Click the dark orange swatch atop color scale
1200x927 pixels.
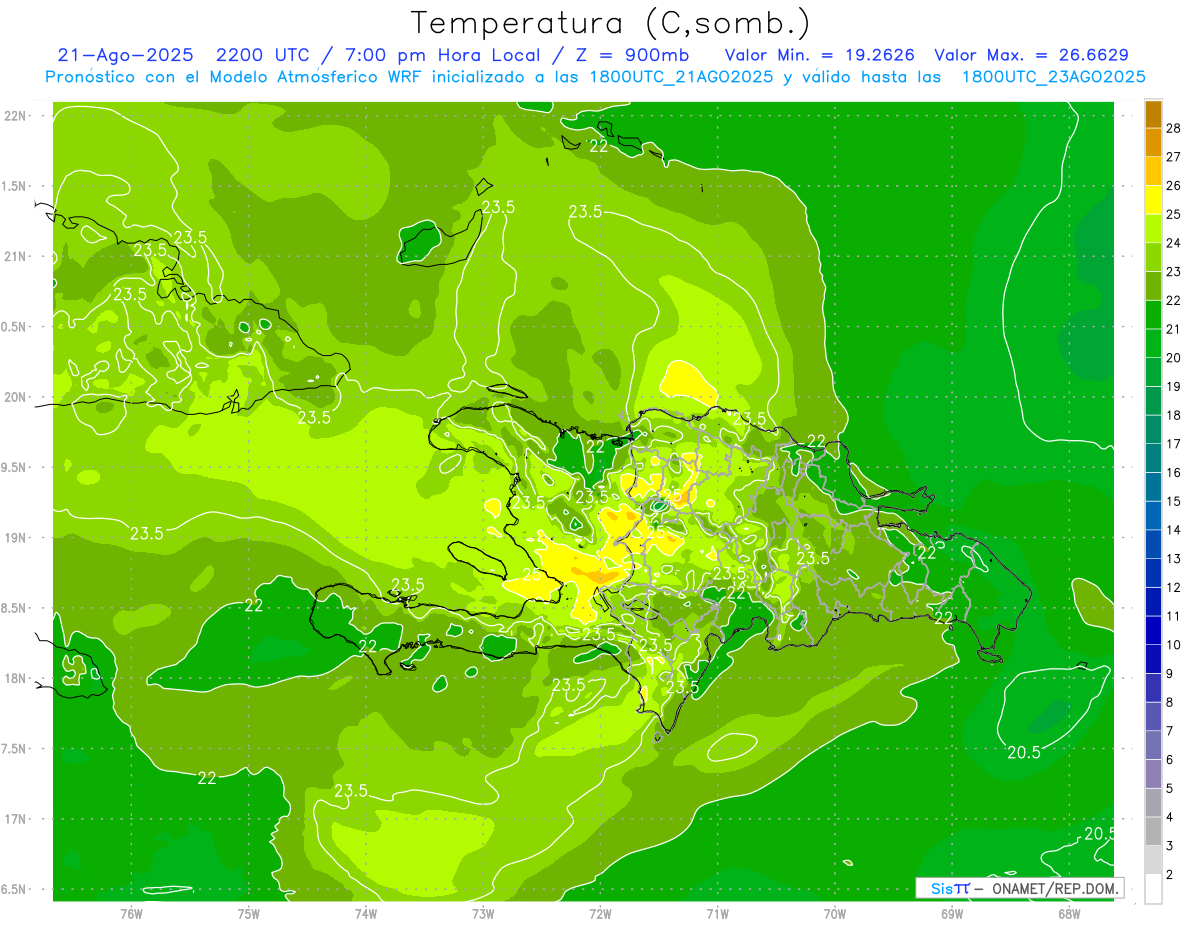click(1153, 115)
